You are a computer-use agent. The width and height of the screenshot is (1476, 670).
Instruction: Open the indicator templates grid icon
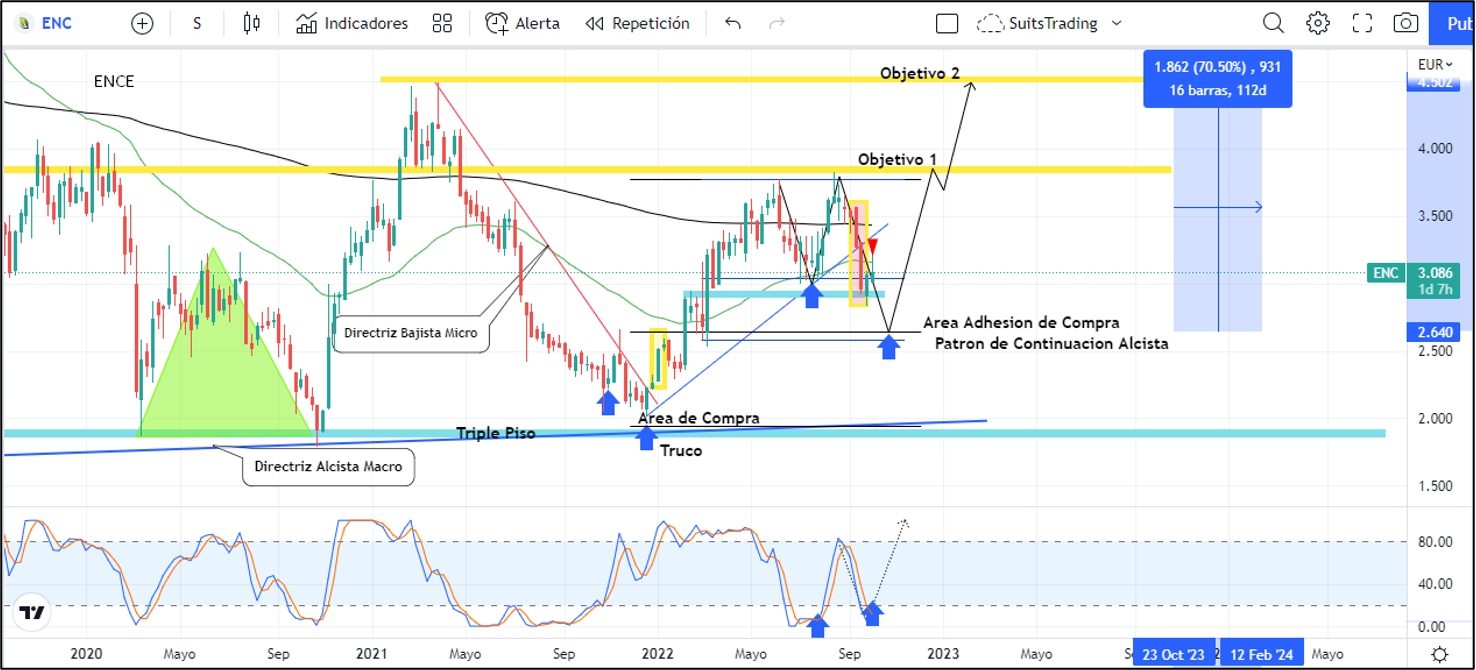[442, 23]
